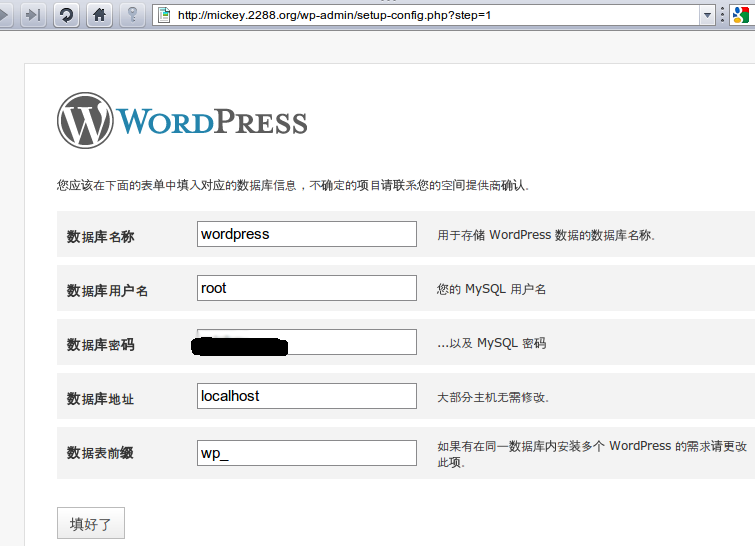Click the database name field containing wordpress
The width and height of the screenshot is (755, 546).
tap(307, 234)
